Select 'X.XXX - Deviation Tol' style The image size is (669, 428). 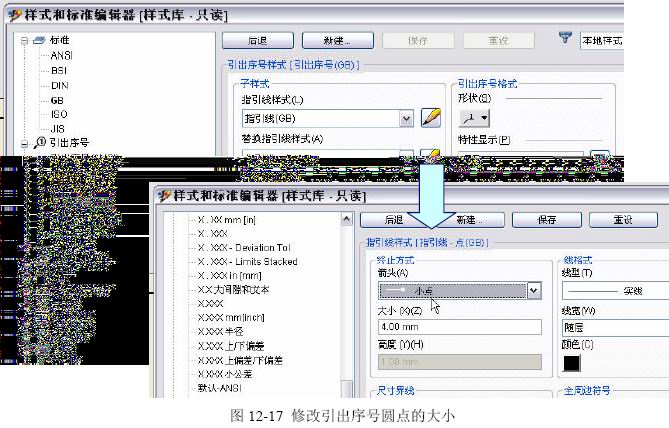click(244, 247)
